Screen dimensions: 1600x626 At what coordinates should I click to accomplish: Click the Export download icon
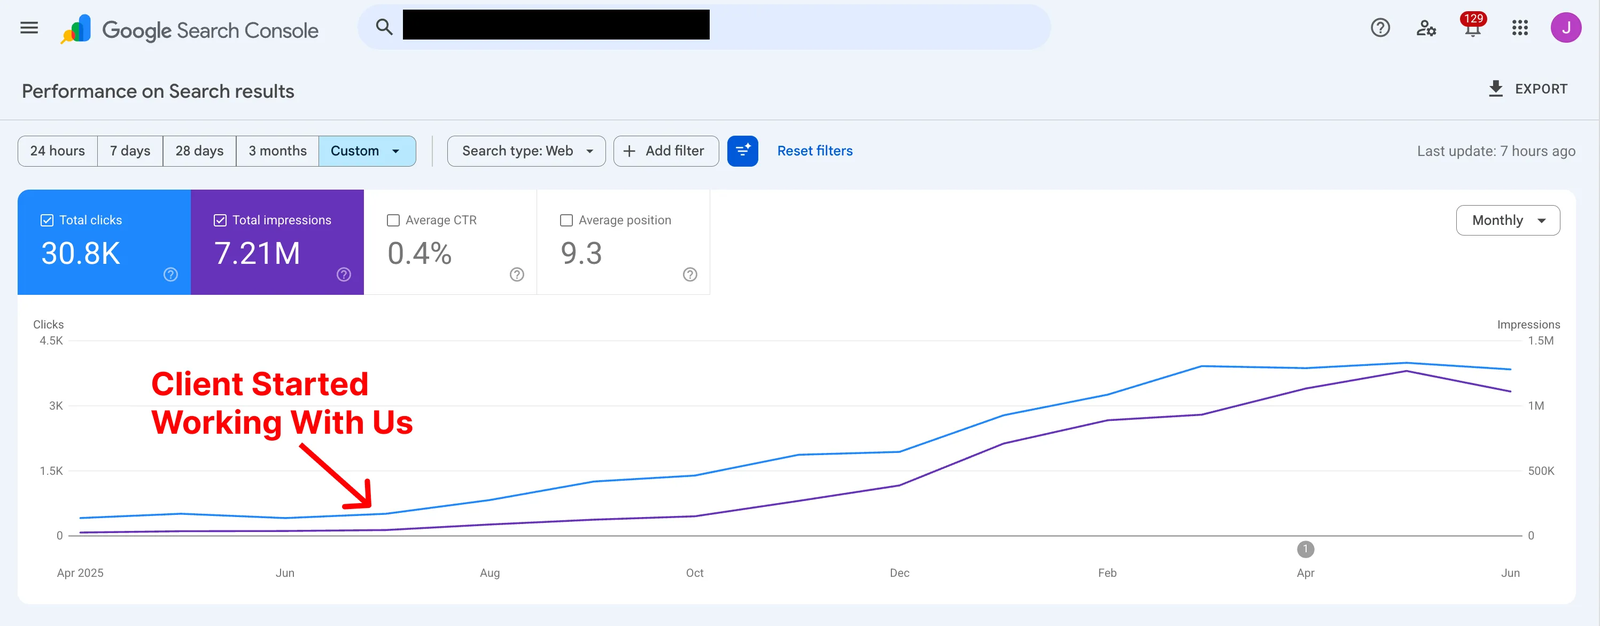pyautogui.click(x=1496, y=88)
